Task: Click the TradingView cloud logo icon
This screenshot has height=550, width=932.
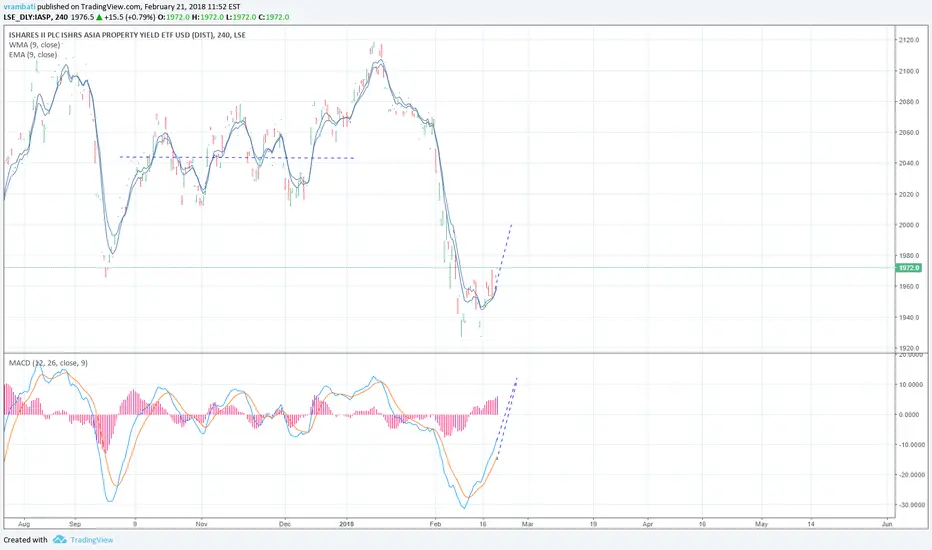Action: pos(59,539)
